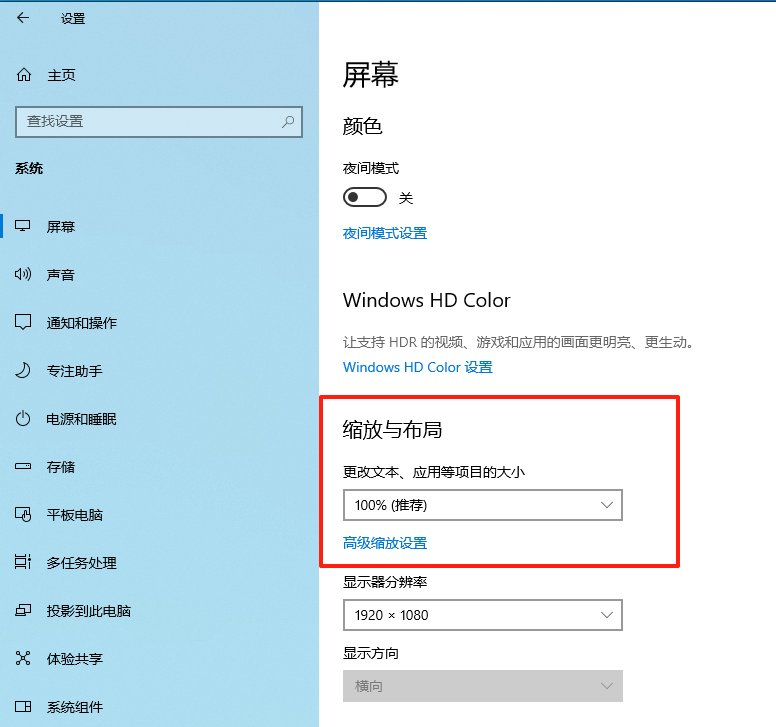Click the sharing icon beside 体验共享
Screen dimensions: 776x727
[x=23, y=658]
